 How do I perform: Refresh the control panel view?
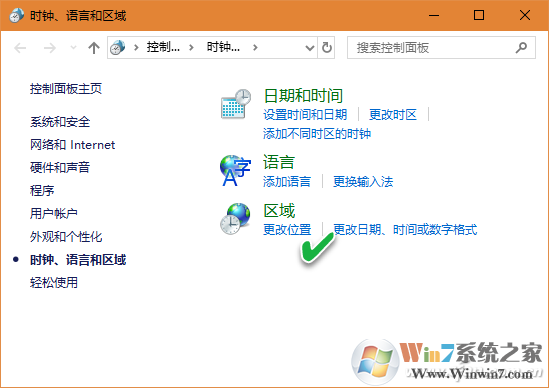point(326,47)
